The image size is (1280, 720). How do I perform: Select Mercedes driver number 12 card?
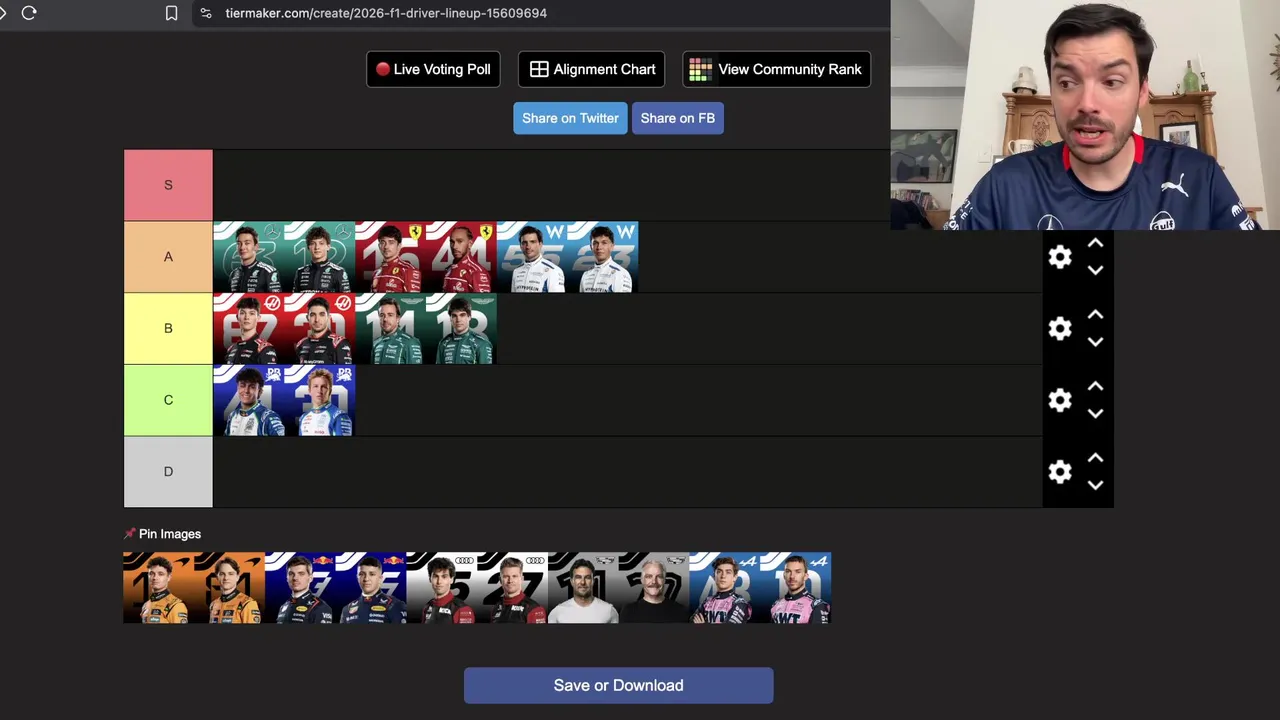pyautogui.click(x=319, y=257)
